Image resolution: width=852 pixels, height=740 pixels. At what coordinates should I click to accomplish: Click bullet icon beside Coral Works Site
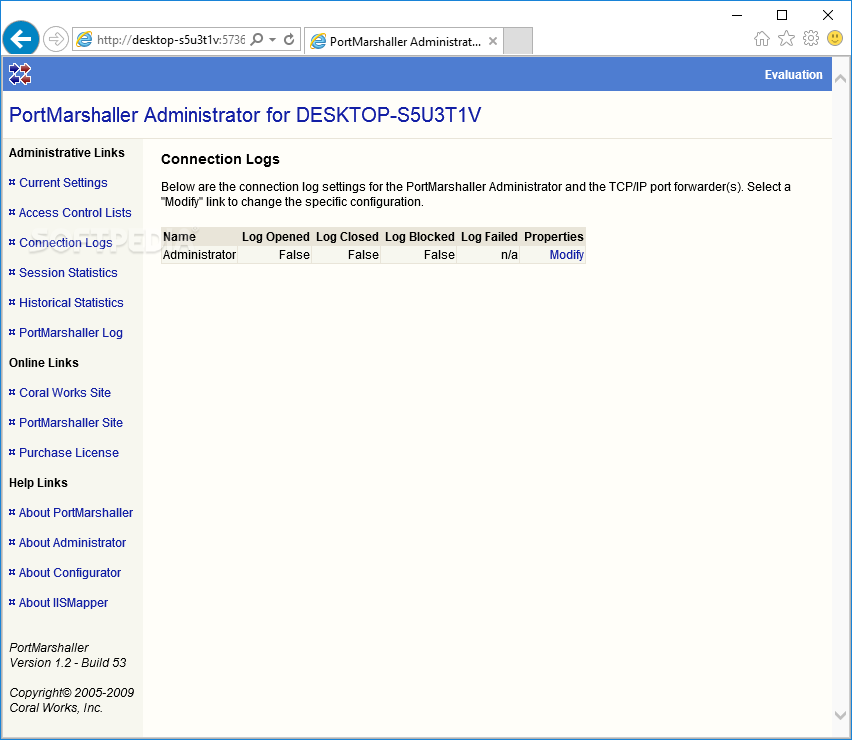tap(12, 392)
